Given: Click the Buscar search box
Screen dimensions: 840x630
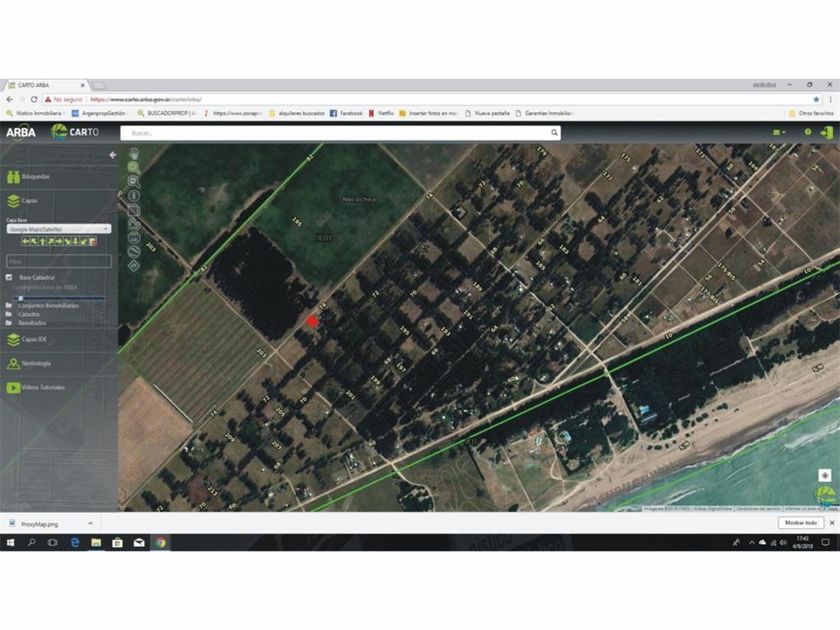Looking at the screenshot, I should (340, 133).
